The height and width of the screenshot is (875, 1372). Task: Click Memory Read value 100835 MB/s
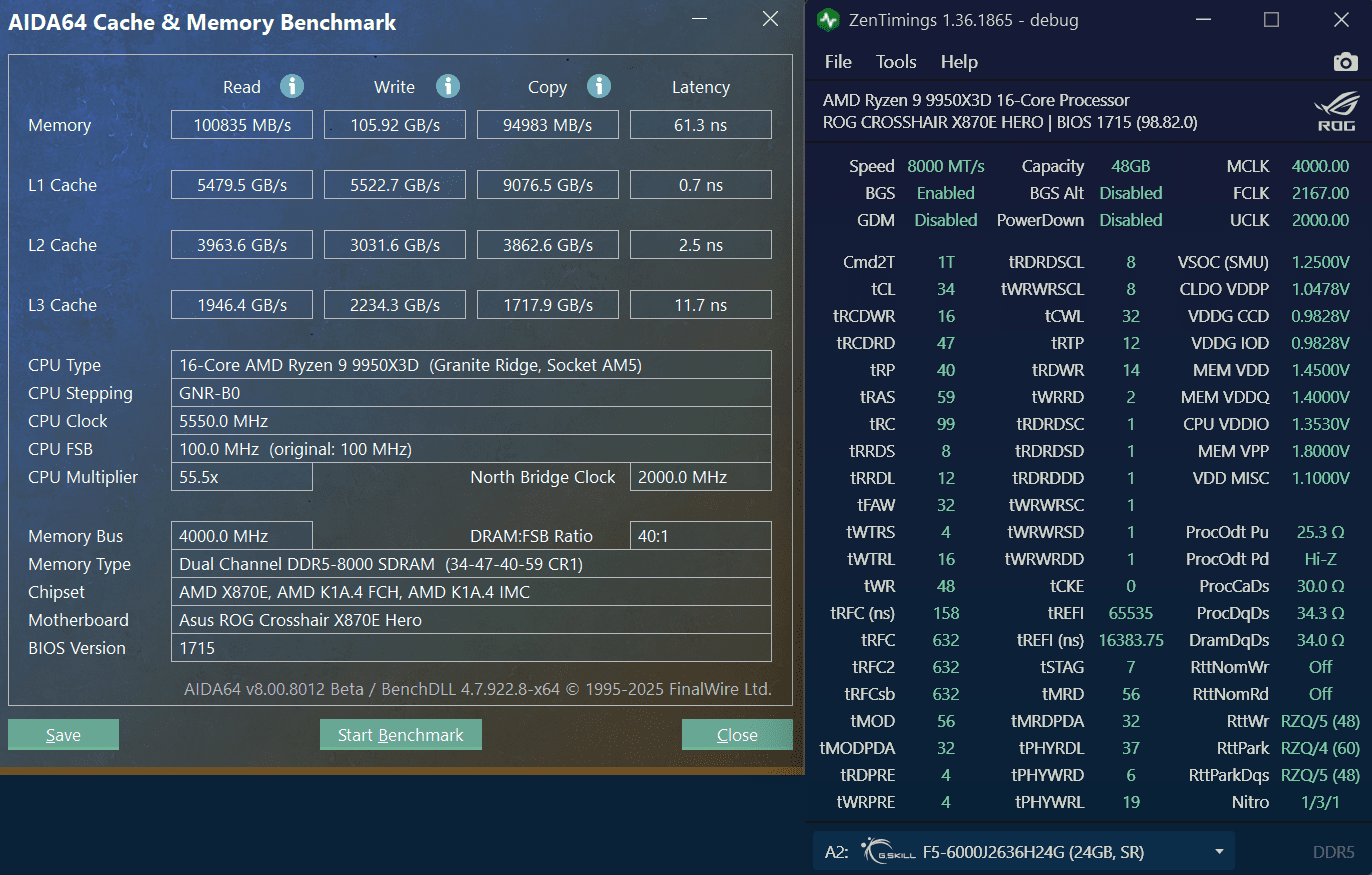[241, 125]
